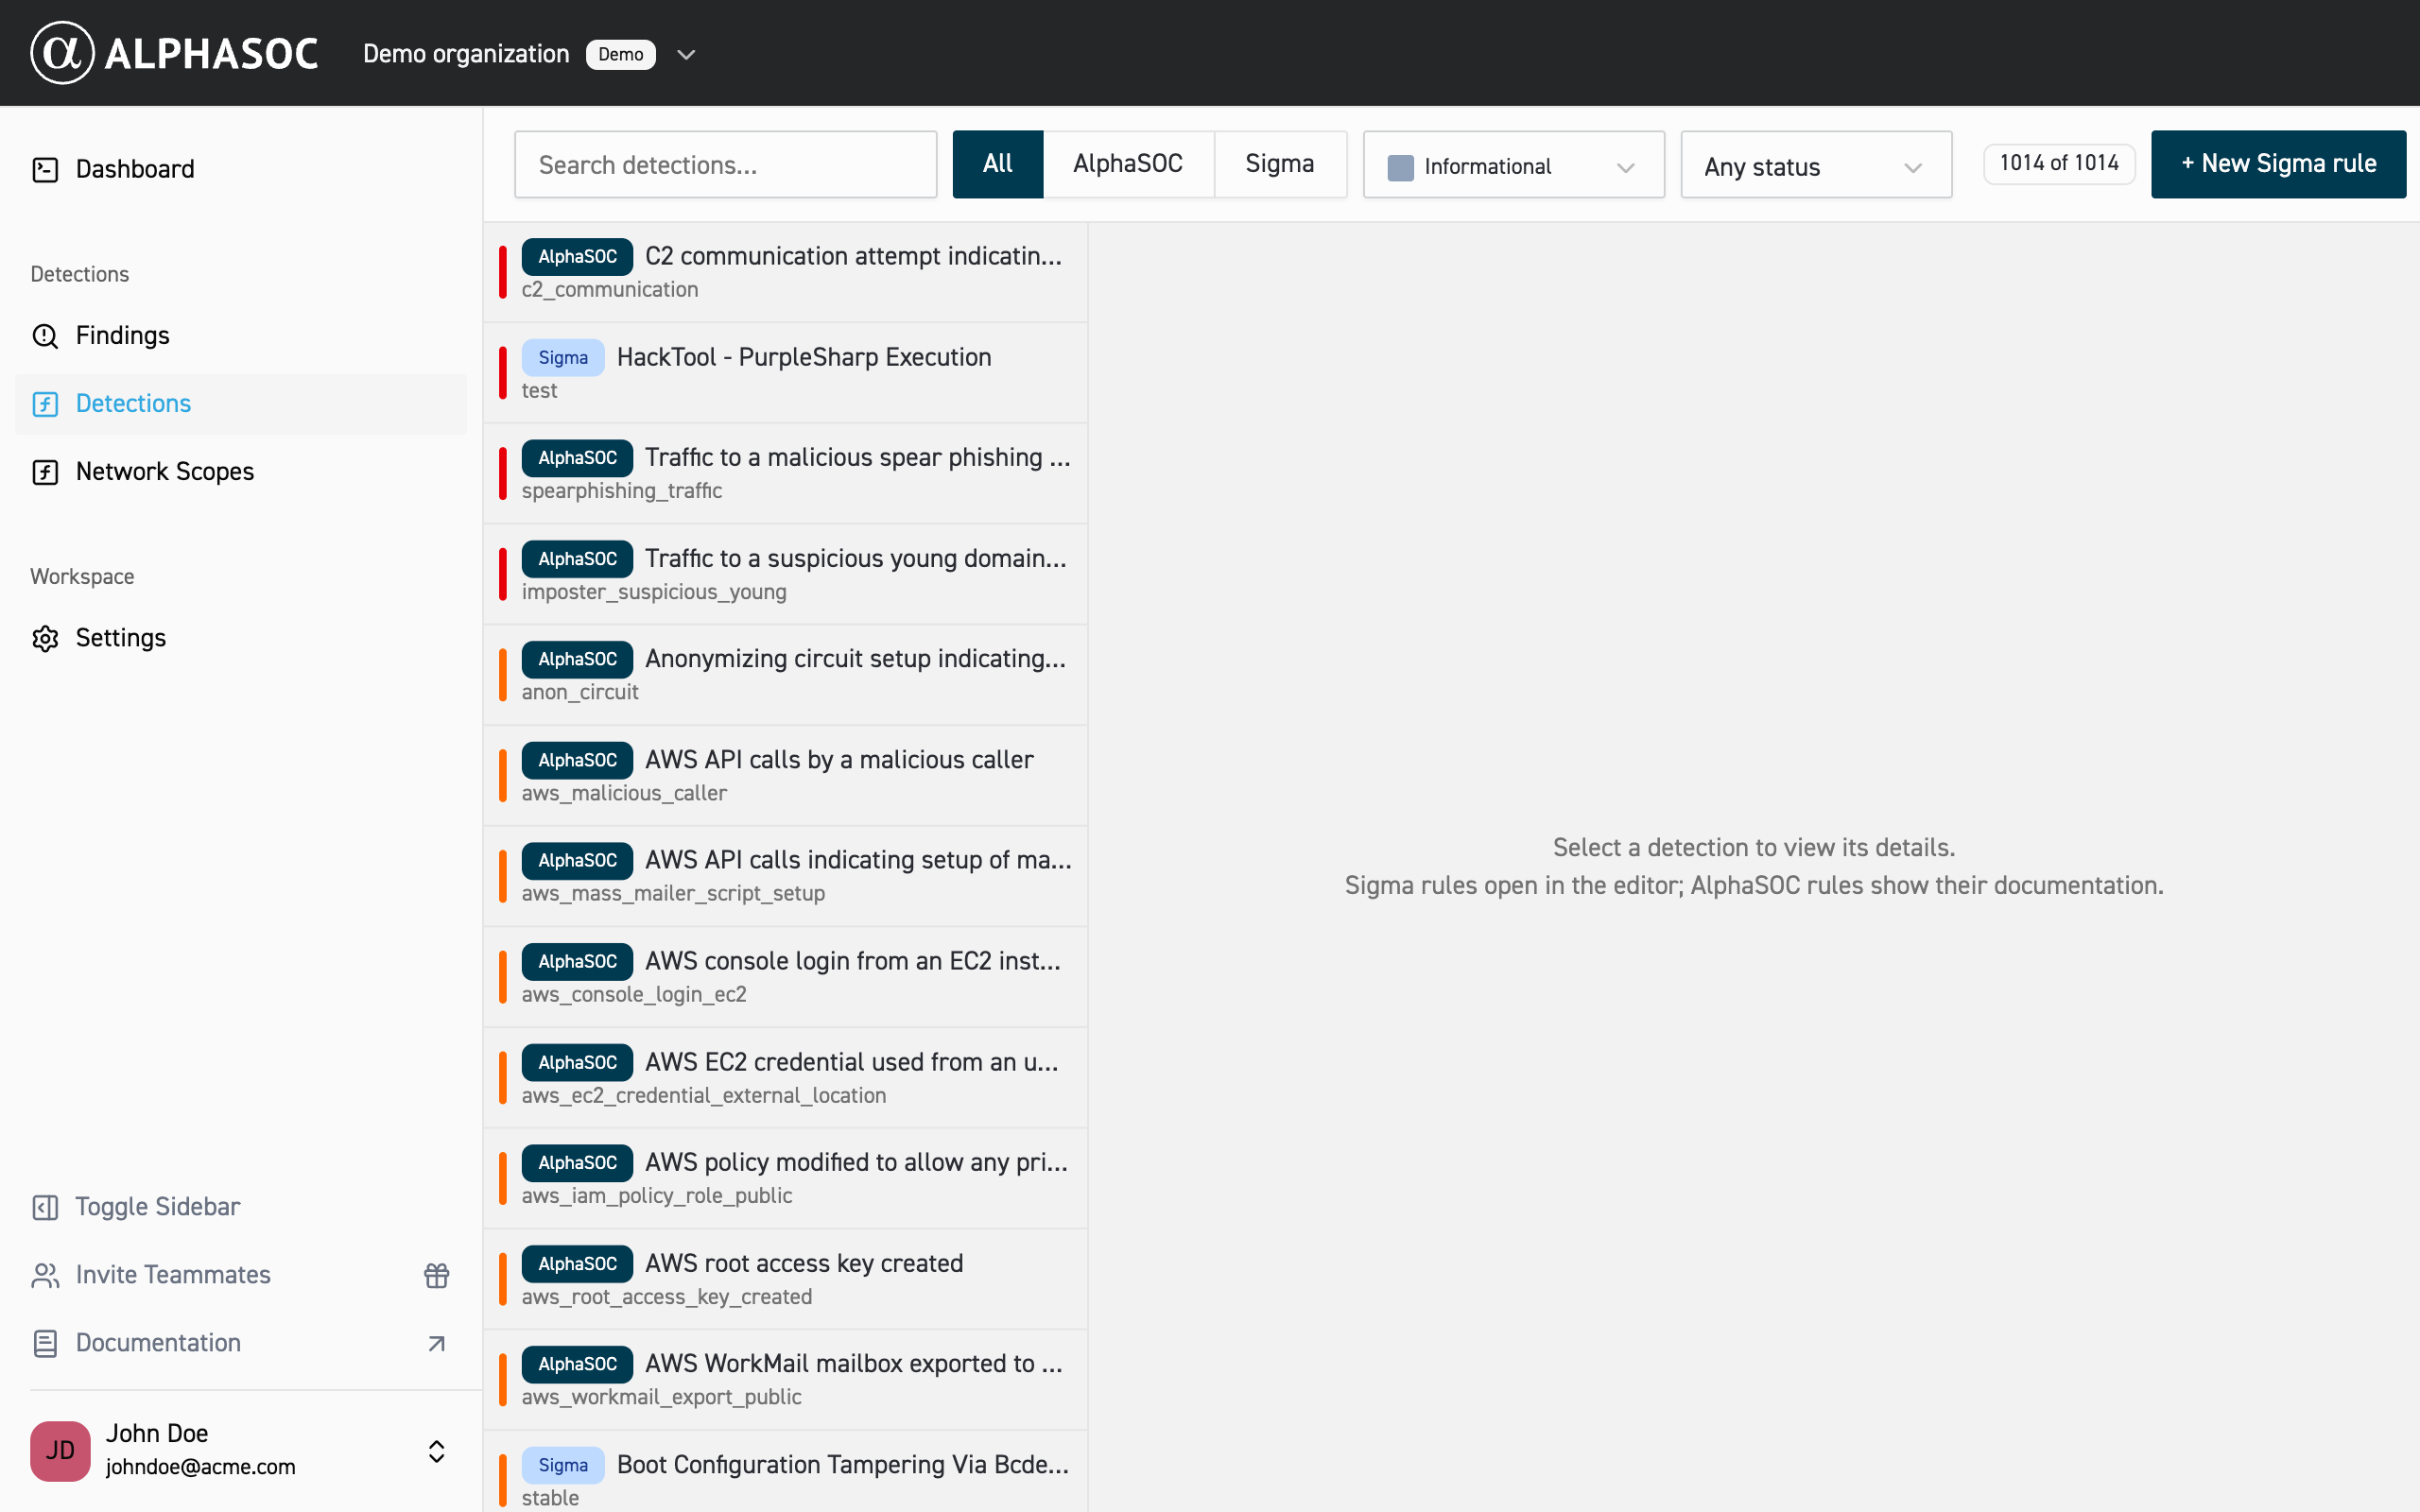Open AWS API calls by a malicious caller
This screenshot has height=1512, width=2420.
tap(786, 776)
